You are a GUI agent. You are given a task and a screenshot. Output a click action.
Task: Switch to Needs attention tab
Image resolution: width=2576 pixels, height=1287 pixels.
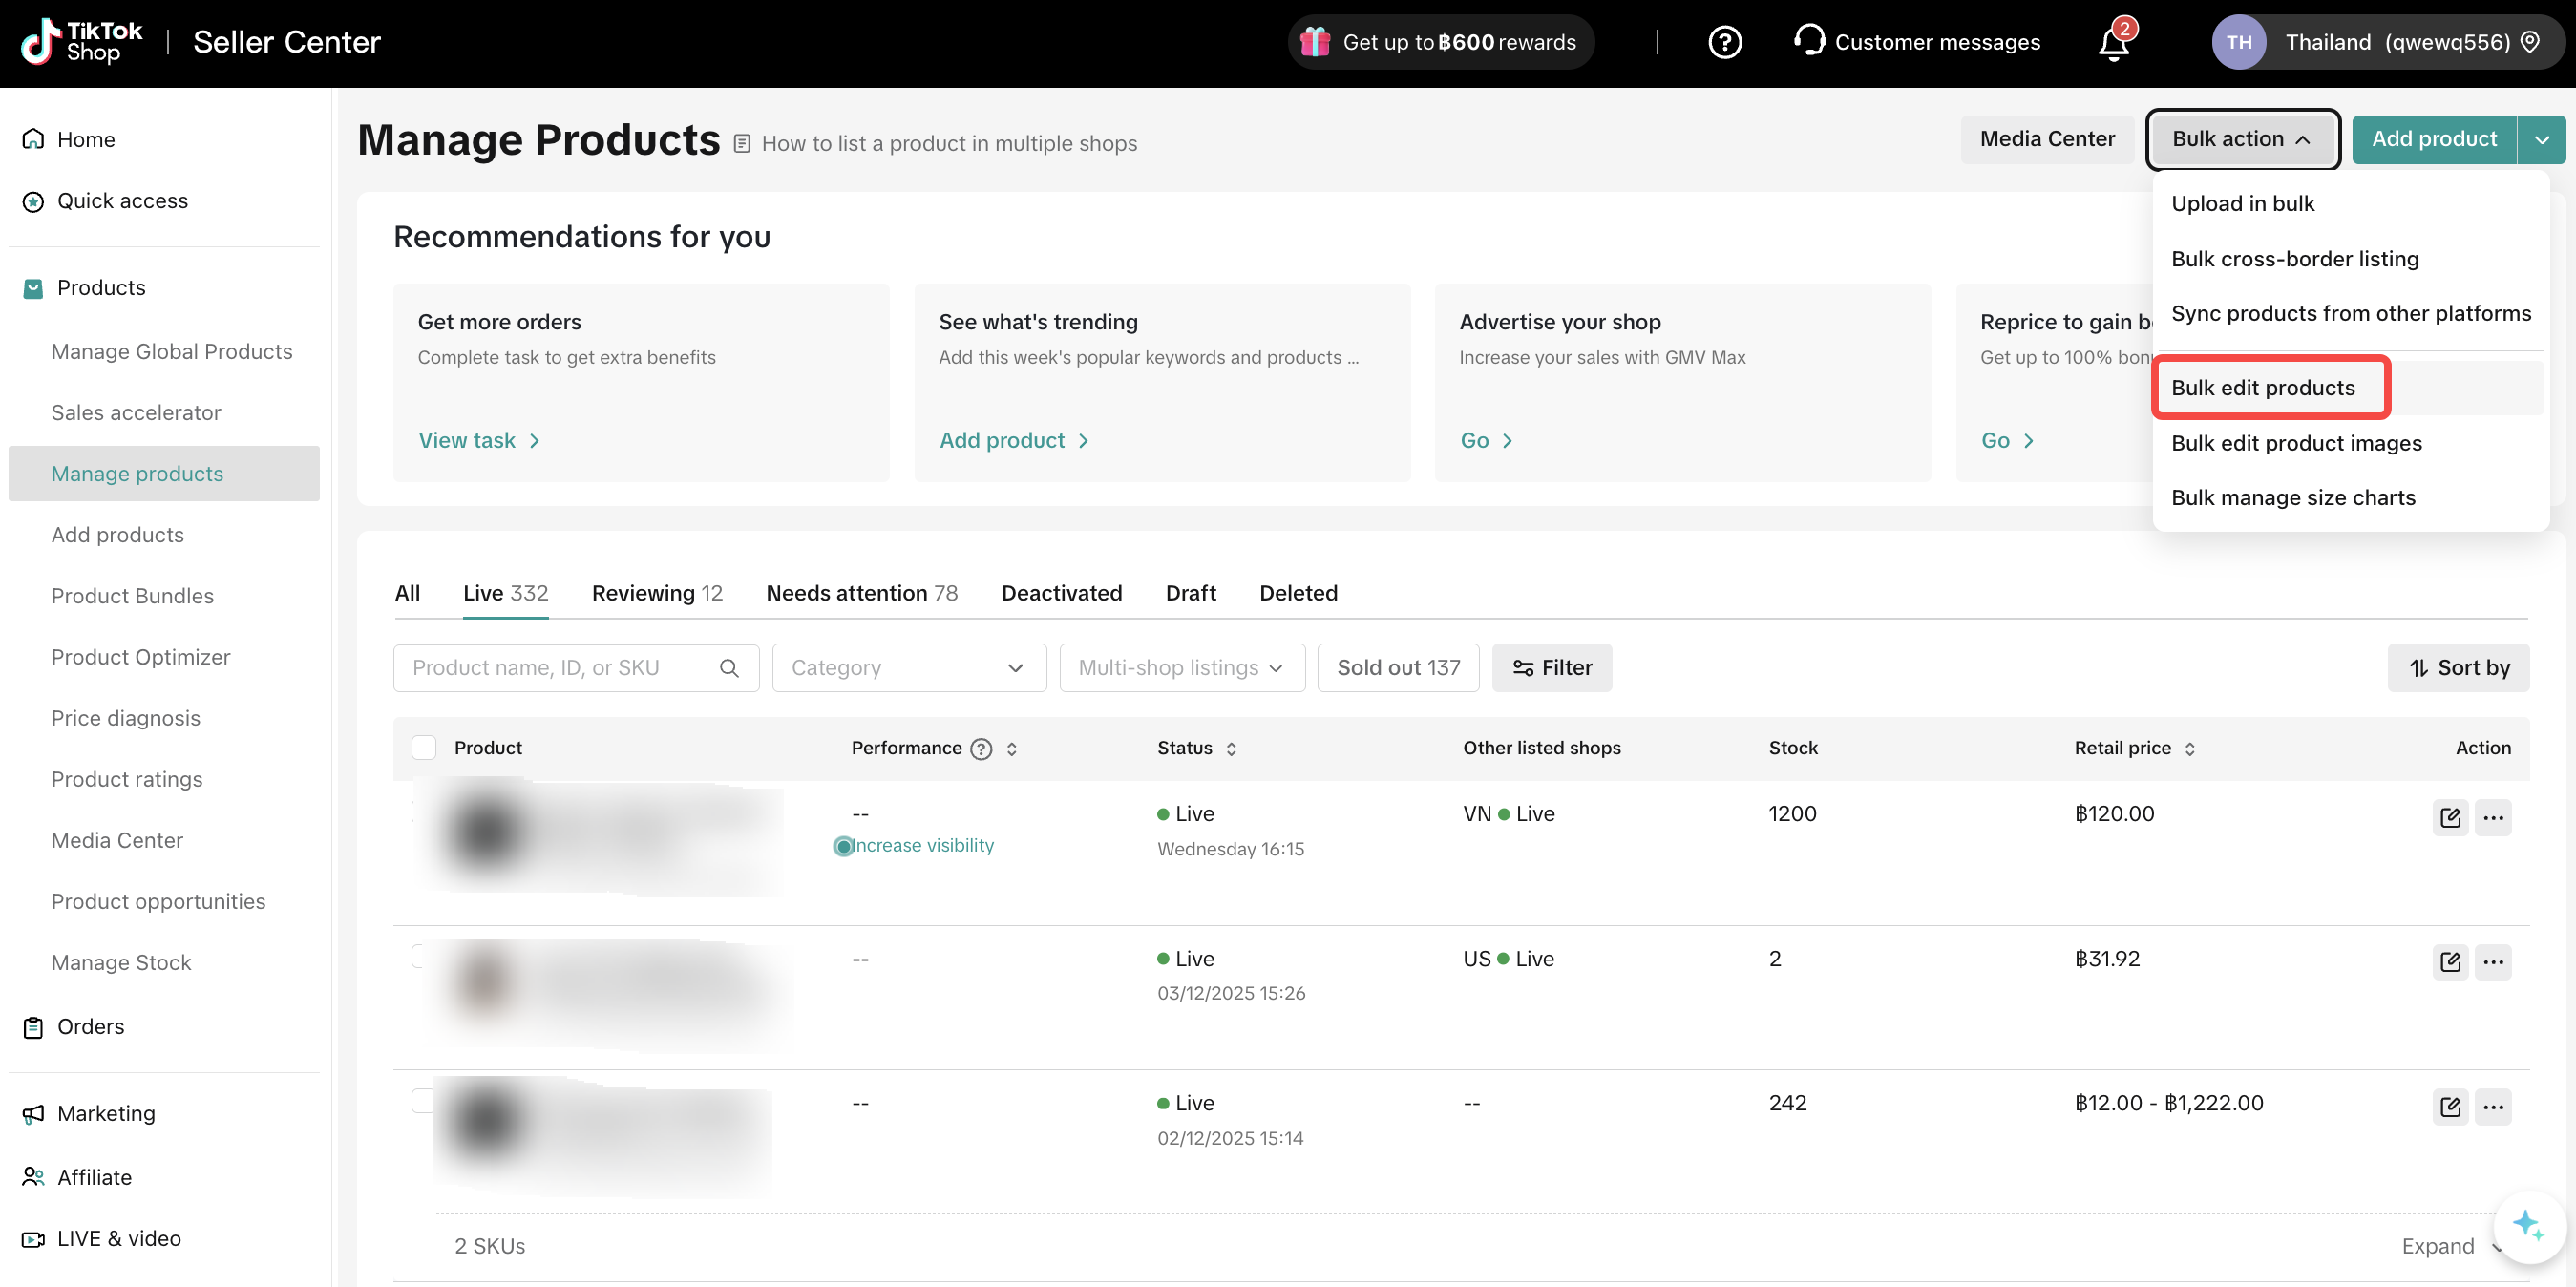[861, 593]
